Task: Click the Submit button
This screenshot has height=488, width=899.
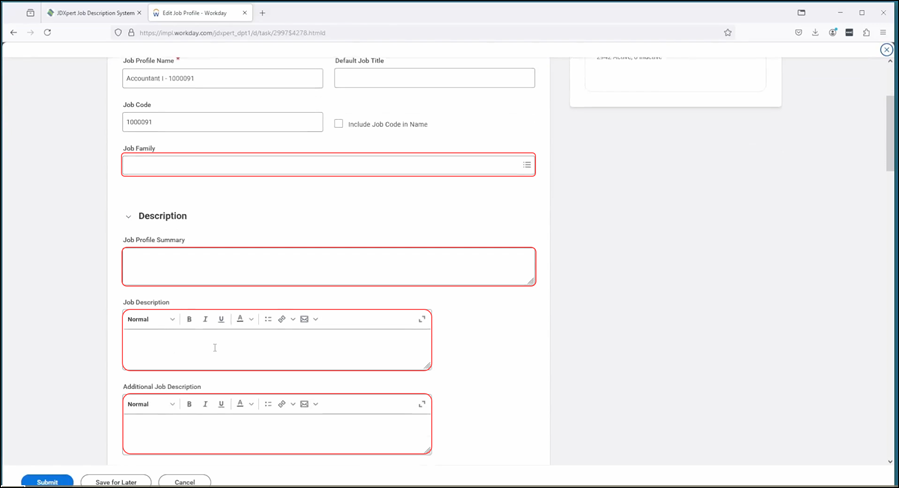Action: pos(47,482)
